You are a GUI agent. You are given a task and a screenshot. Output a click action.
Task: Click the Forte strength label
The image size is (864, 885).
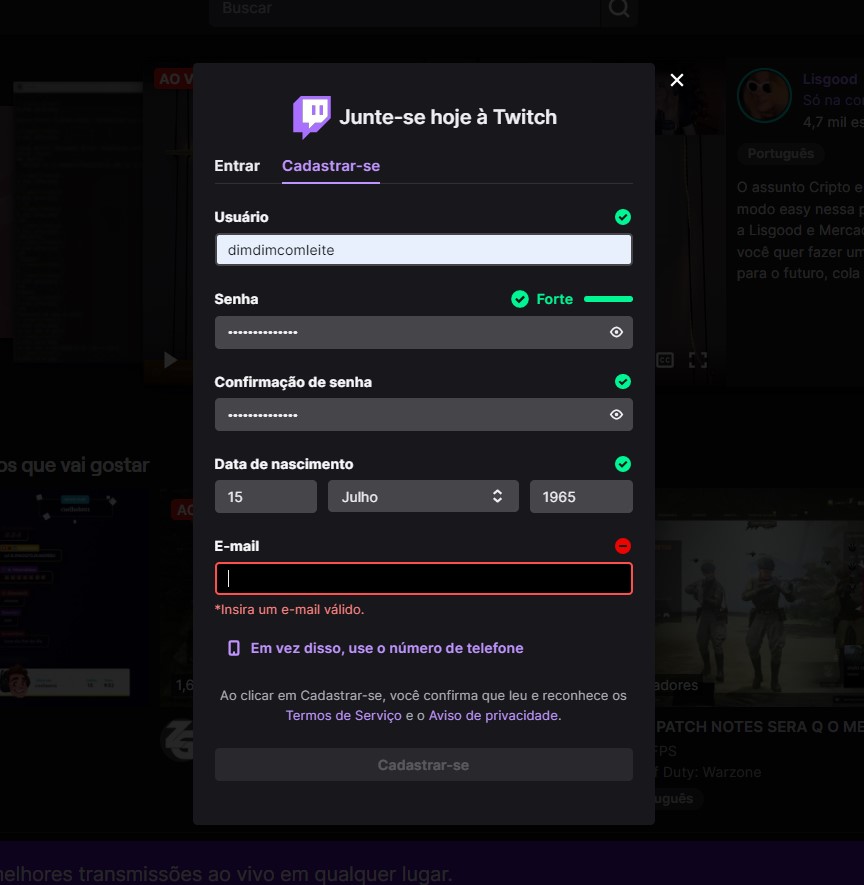click(554, 299)
